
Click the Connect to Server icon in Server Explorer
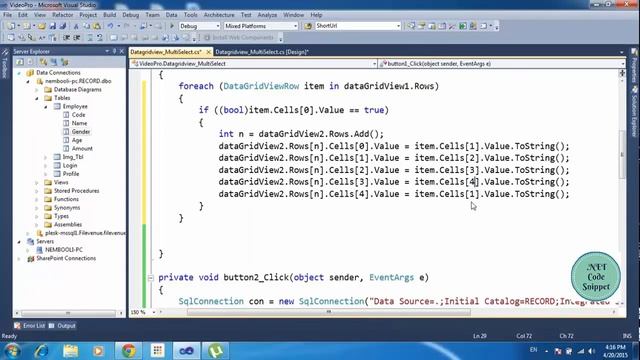click(54, 62)
